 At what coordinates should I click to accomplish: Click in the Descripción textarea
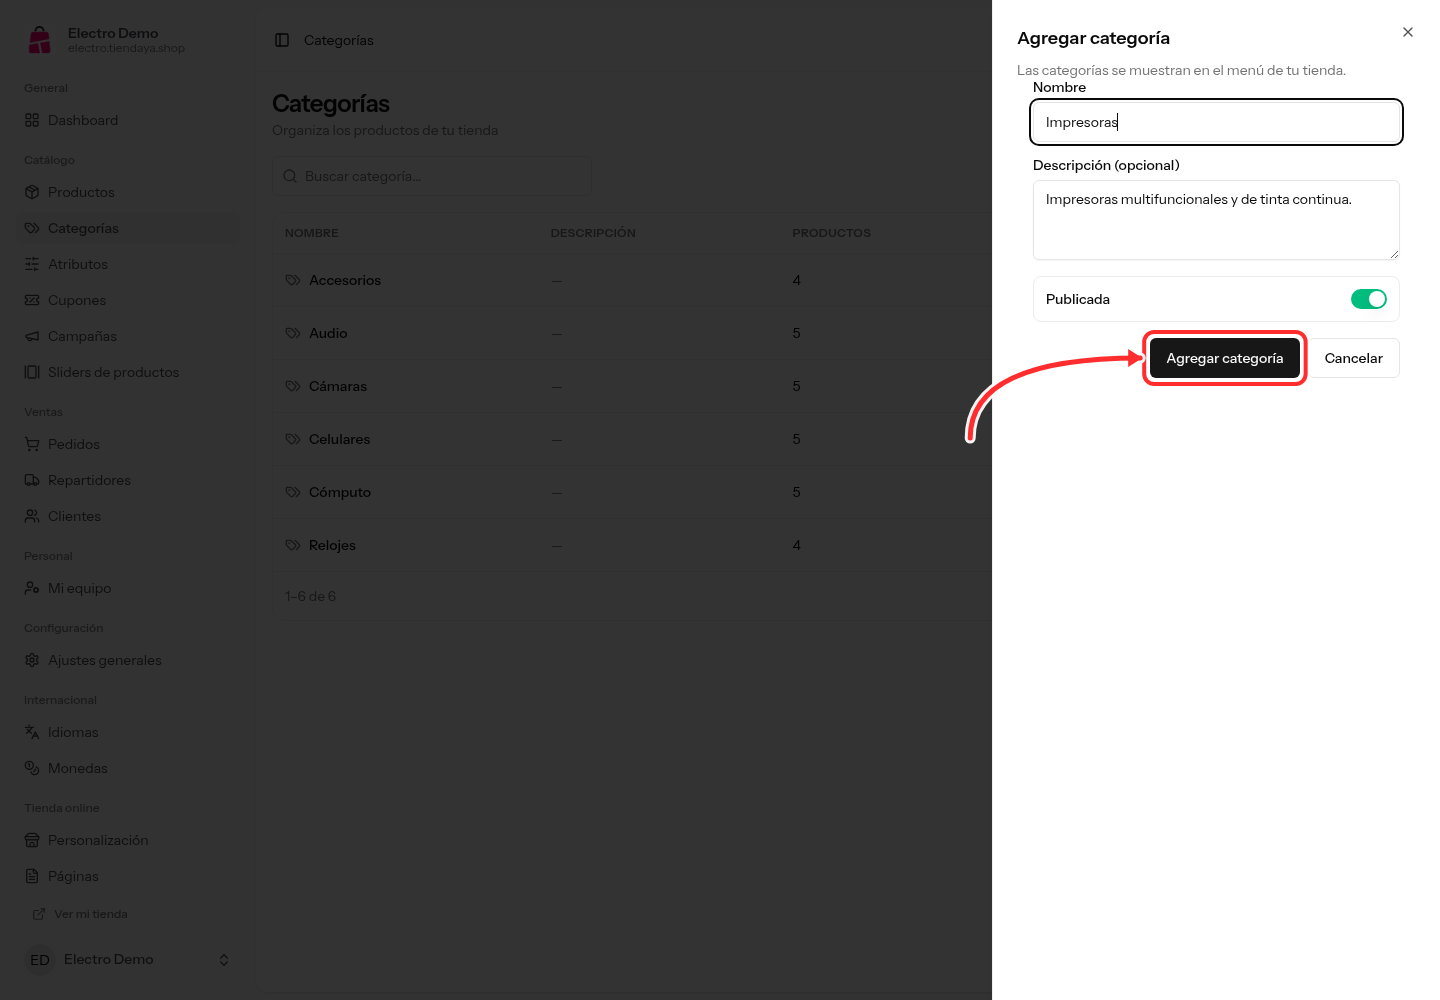[1216, 220]
